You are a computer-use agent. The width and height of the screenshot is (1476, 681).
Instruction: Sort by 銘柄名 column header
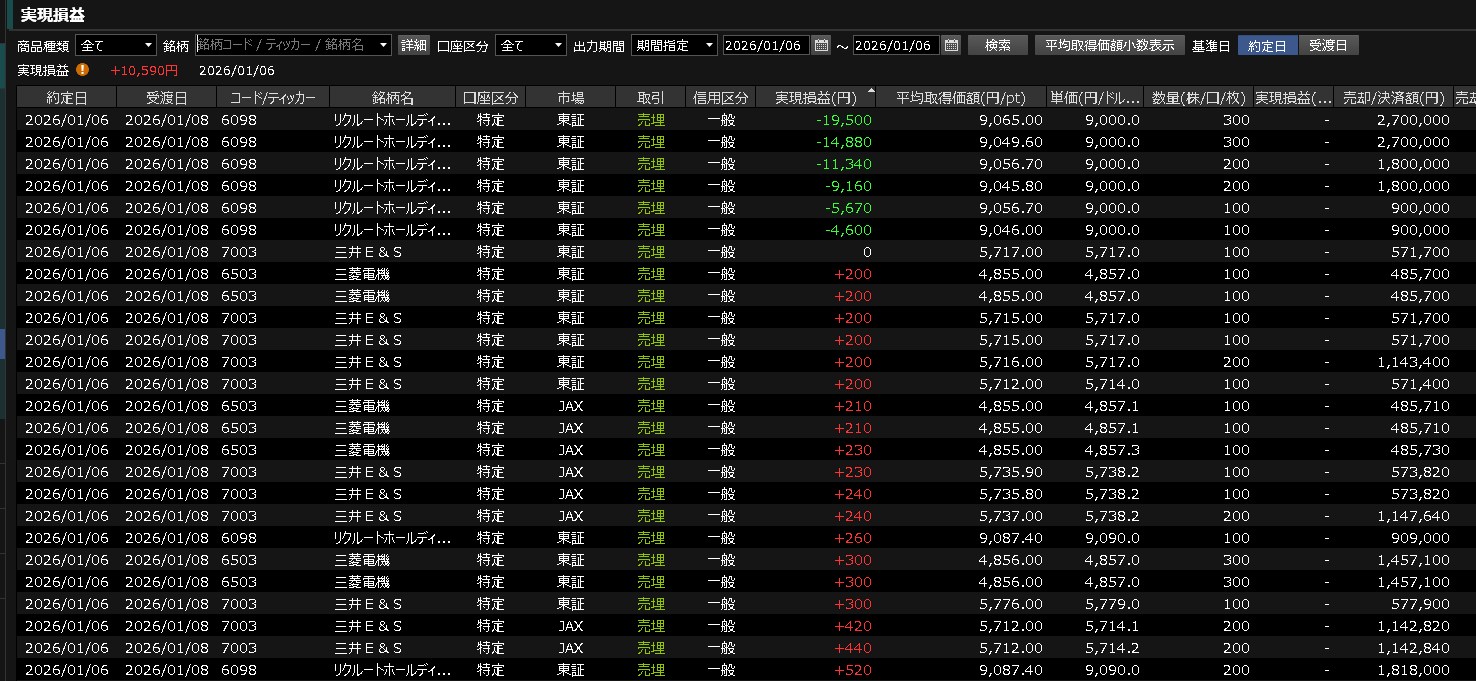coord(392,97)
